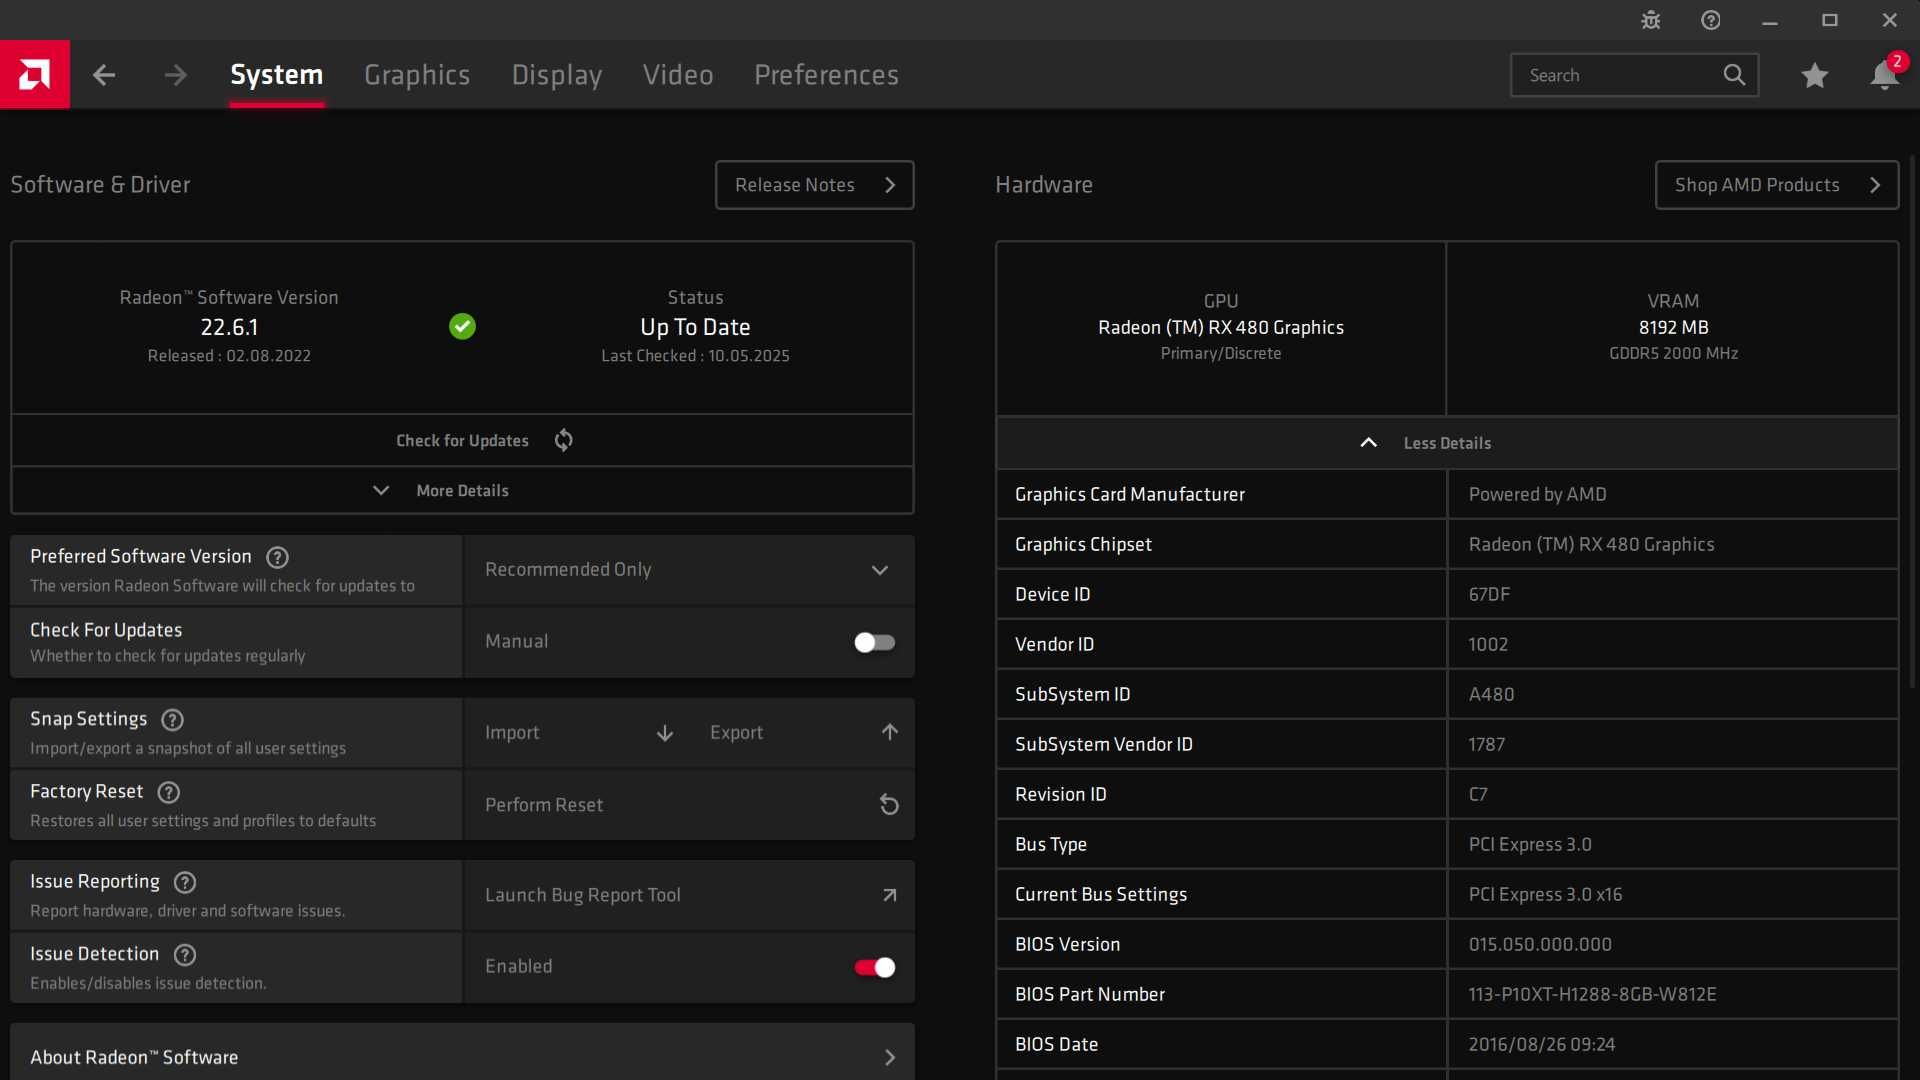Viewport: 1920px width, 1080px height.
Task: Click the Device ID value 67DF
Action: pos(1489,595)
